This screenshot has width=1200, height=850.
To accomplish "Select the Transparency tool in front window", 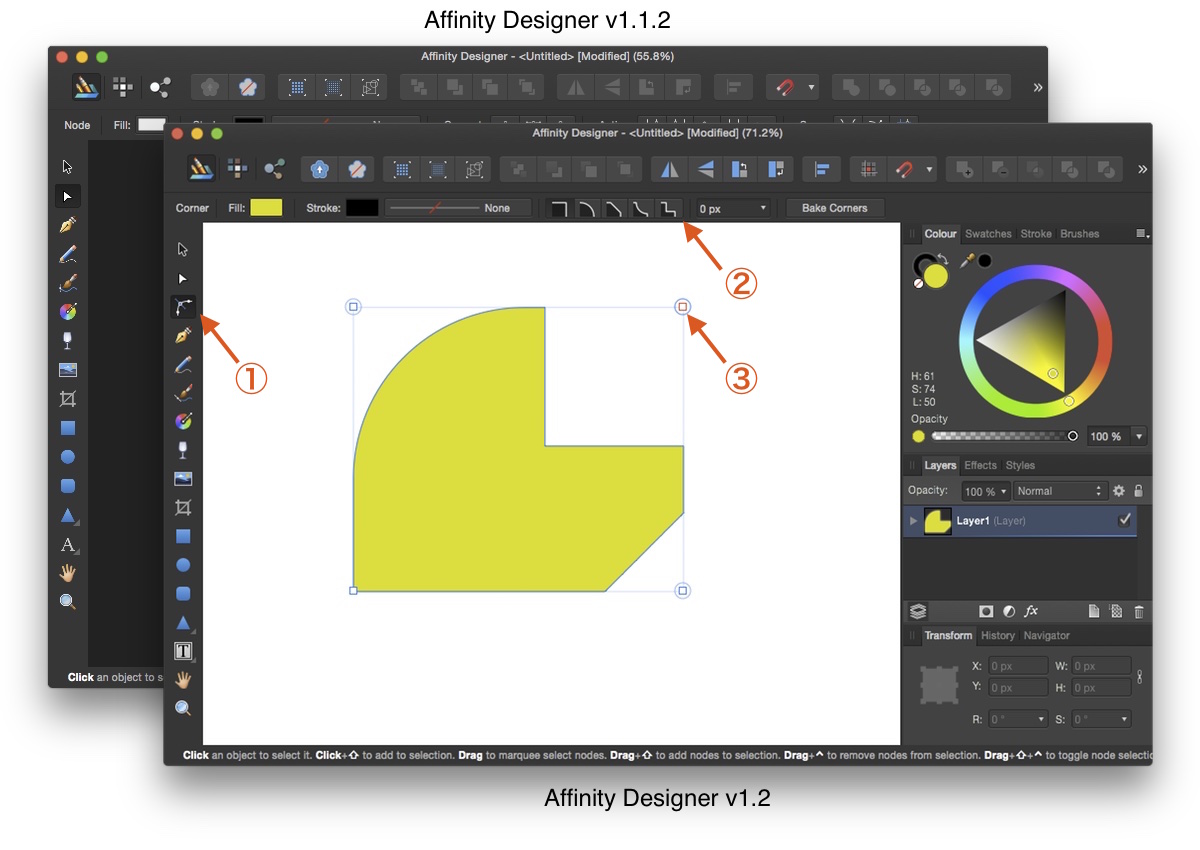I will point(183,450).
